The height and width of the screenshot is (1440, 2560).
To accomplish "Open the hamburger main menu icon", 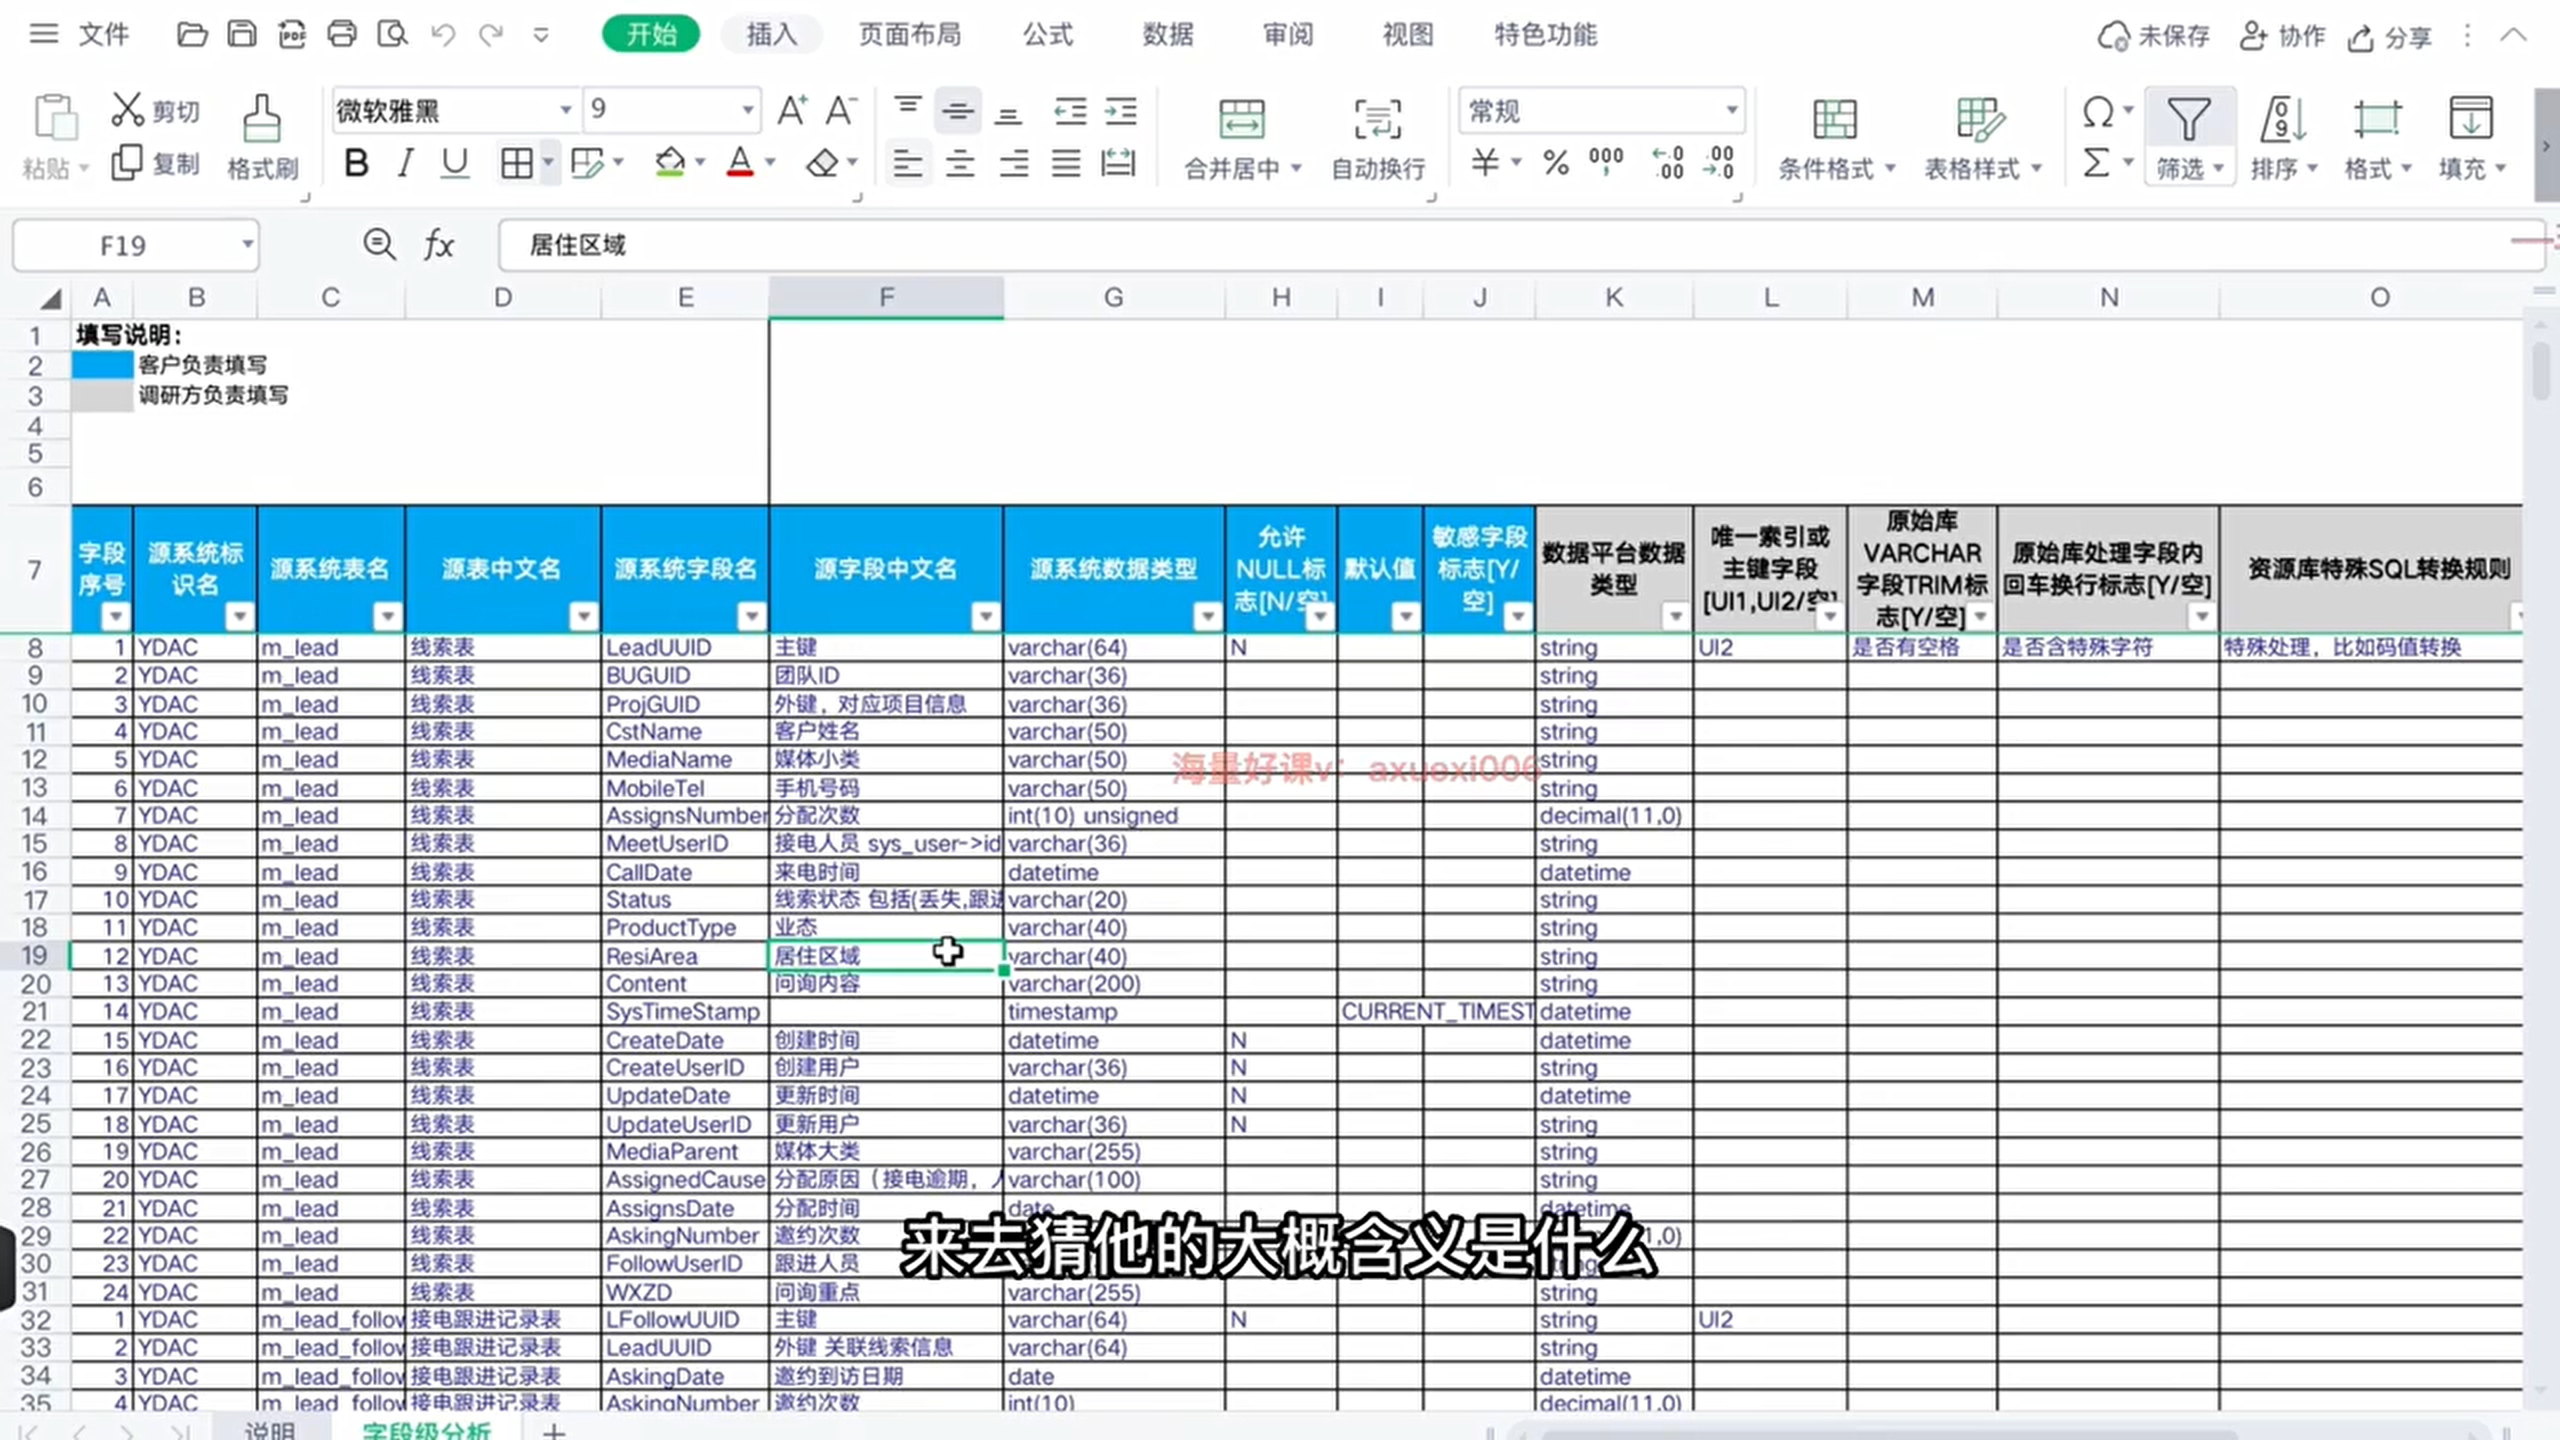I will pyautogui.click(x=43, y=34).
